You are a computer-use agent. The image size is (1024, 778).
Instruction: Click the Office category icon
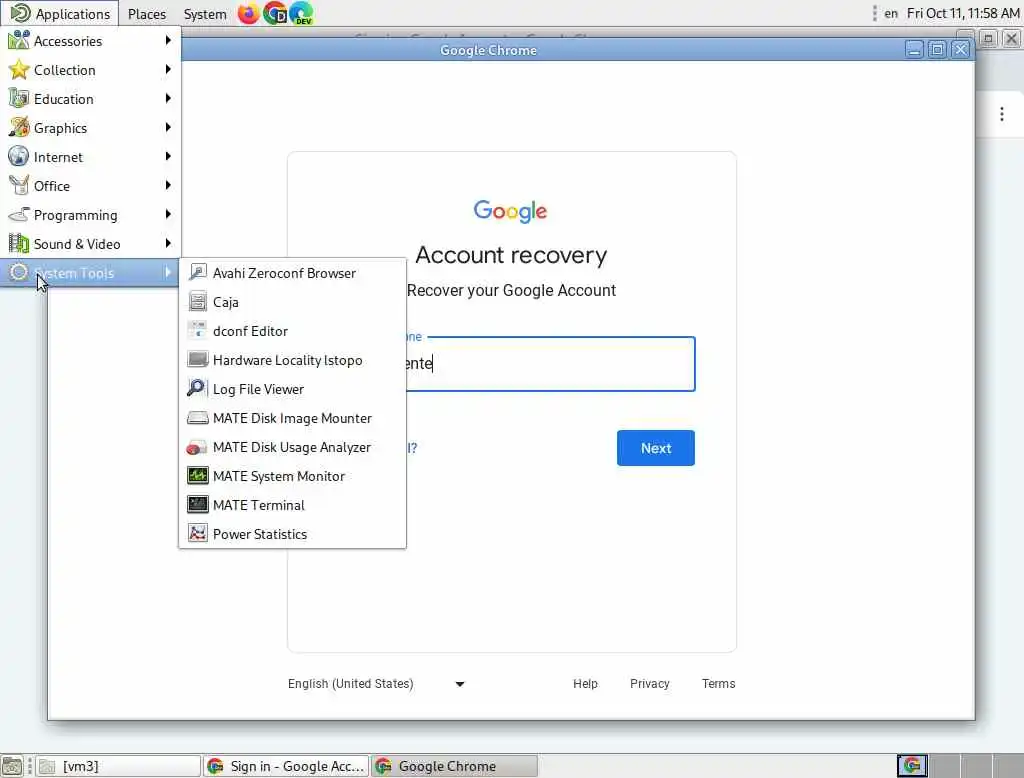click(18, 186)
